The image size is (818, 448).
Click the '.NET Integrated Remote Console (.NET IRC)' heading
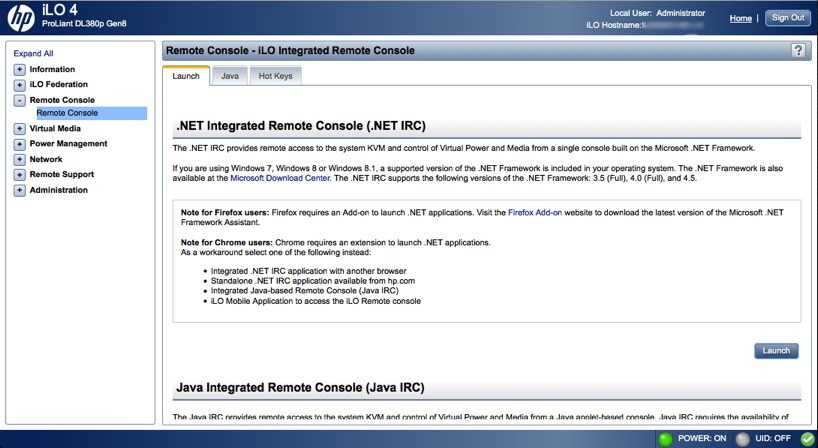click(301, 126)
